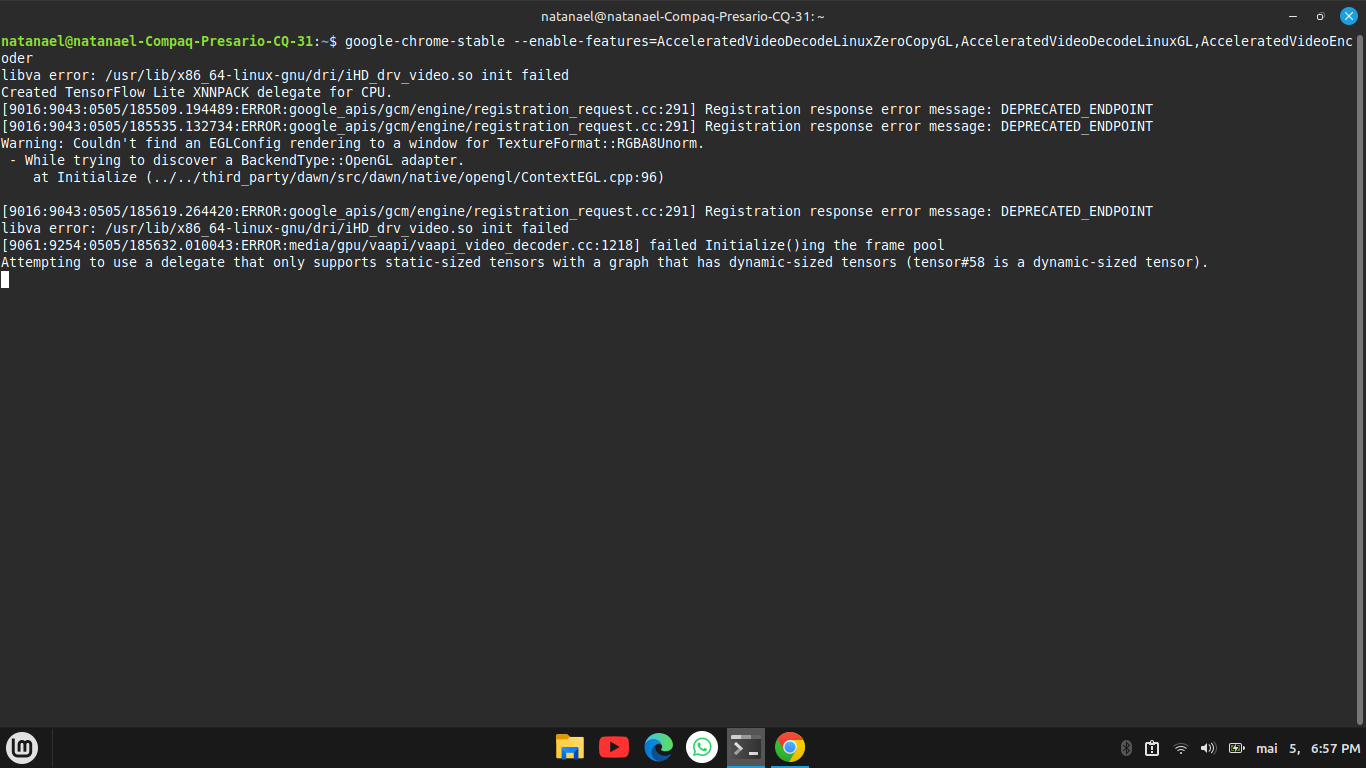Screen dimensions: 1366x768
Task: Click the clipboard alert tray icon
Action: point(1152,748)
